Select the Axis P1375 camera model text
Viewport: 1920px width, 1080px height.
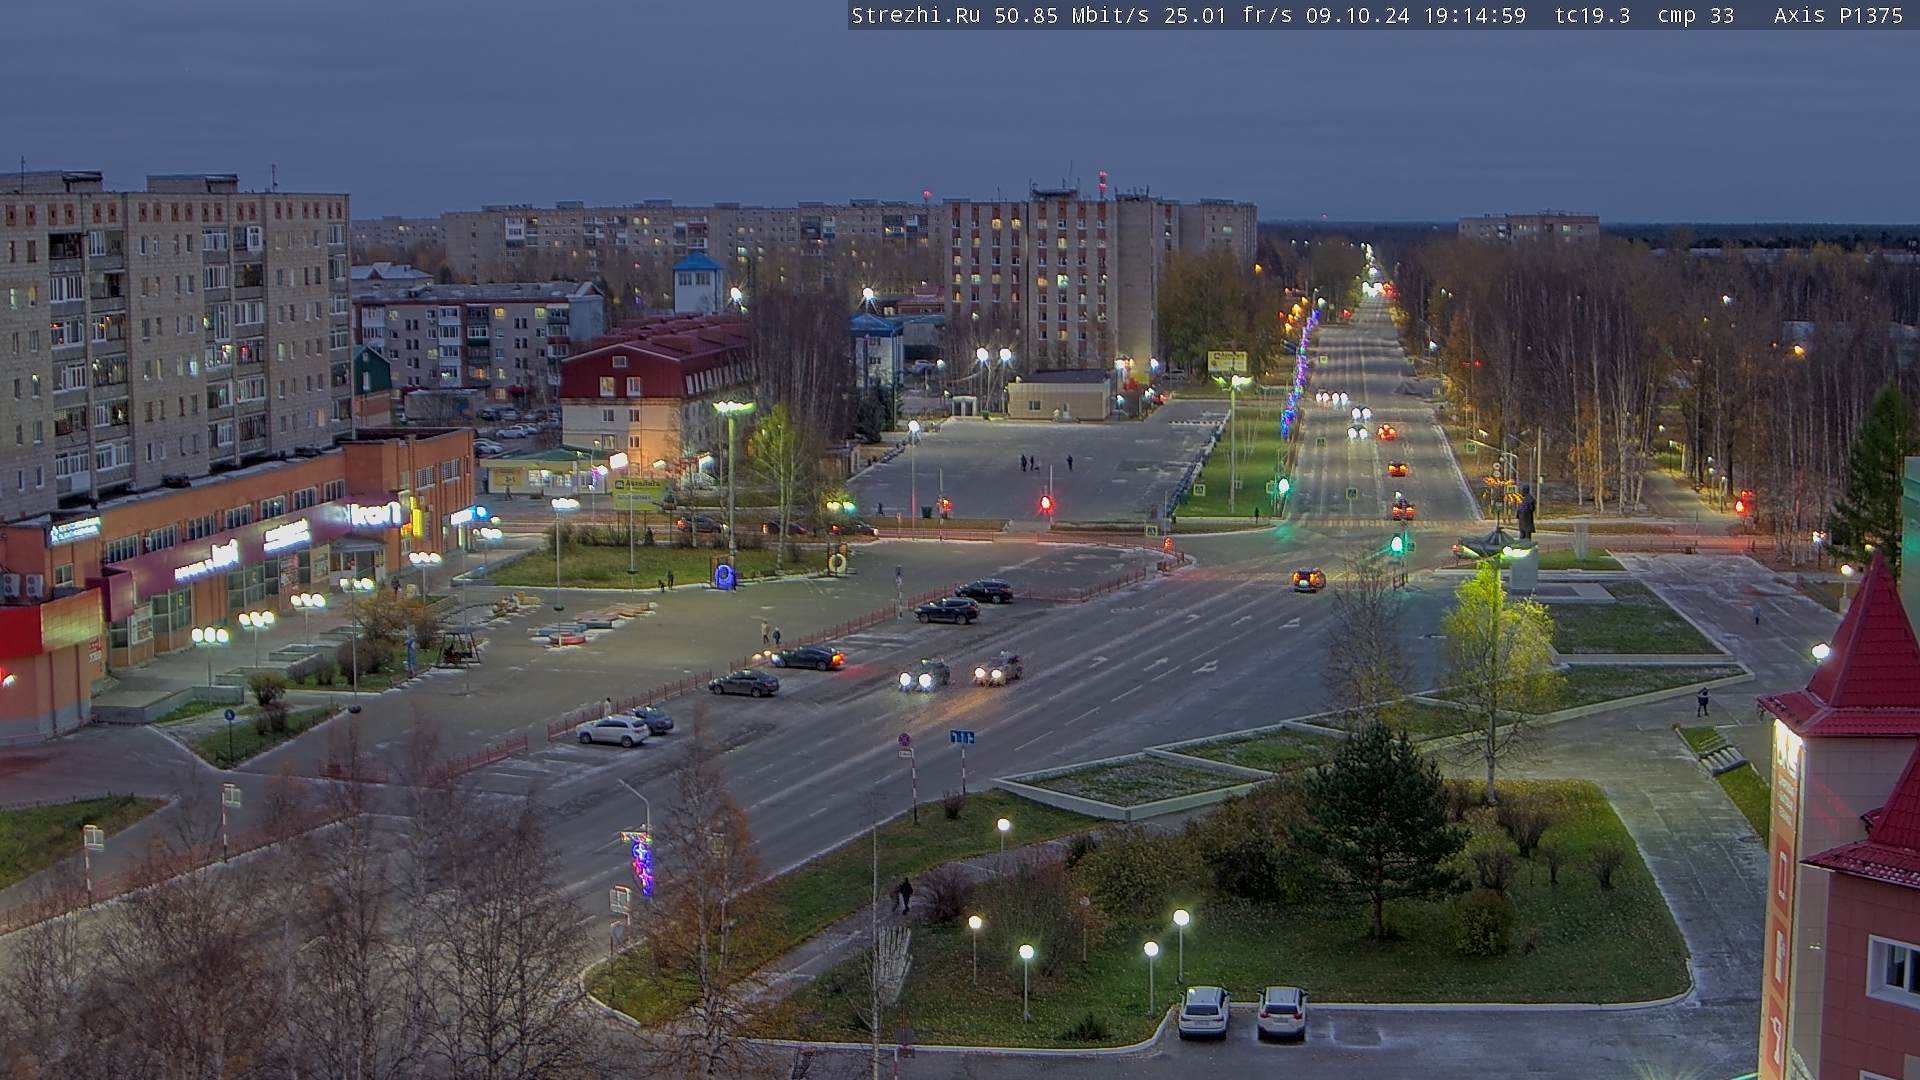[1838, 15]
